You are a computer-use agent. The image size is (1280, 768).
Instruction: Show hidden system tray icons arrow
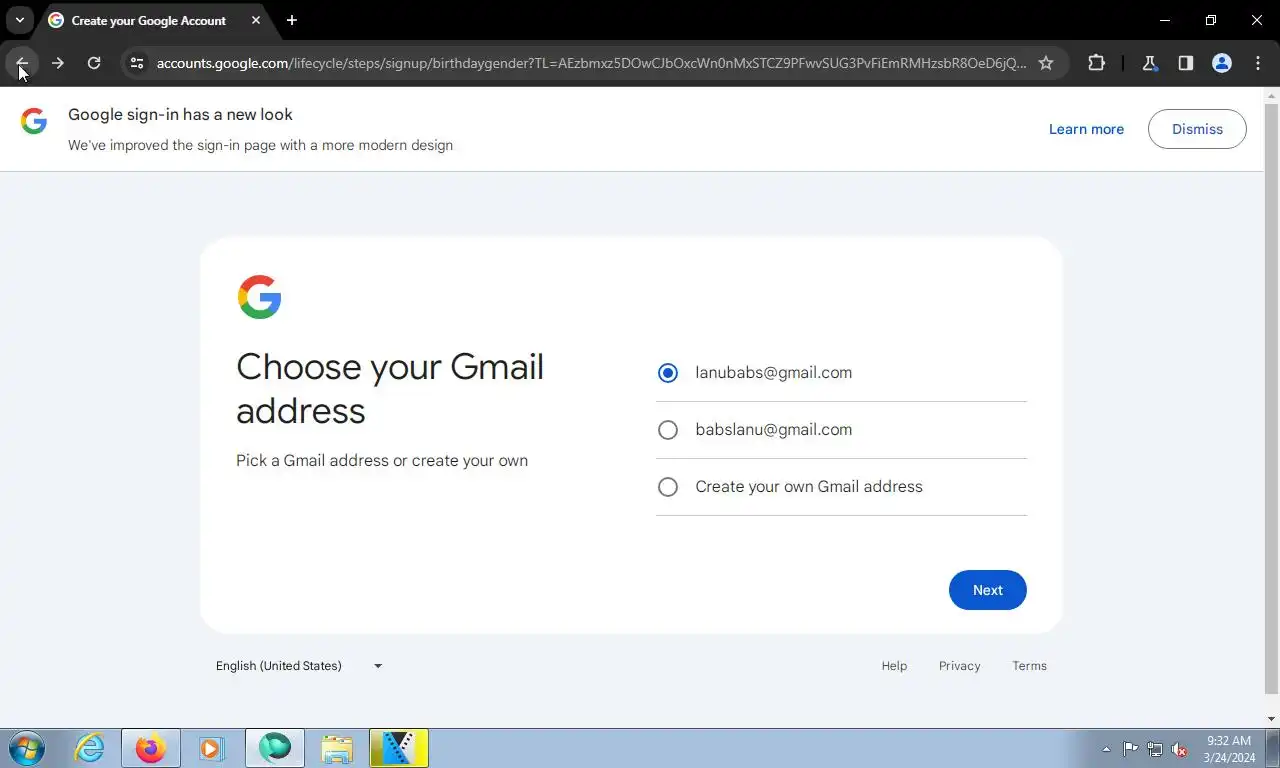pos(1106,749)
